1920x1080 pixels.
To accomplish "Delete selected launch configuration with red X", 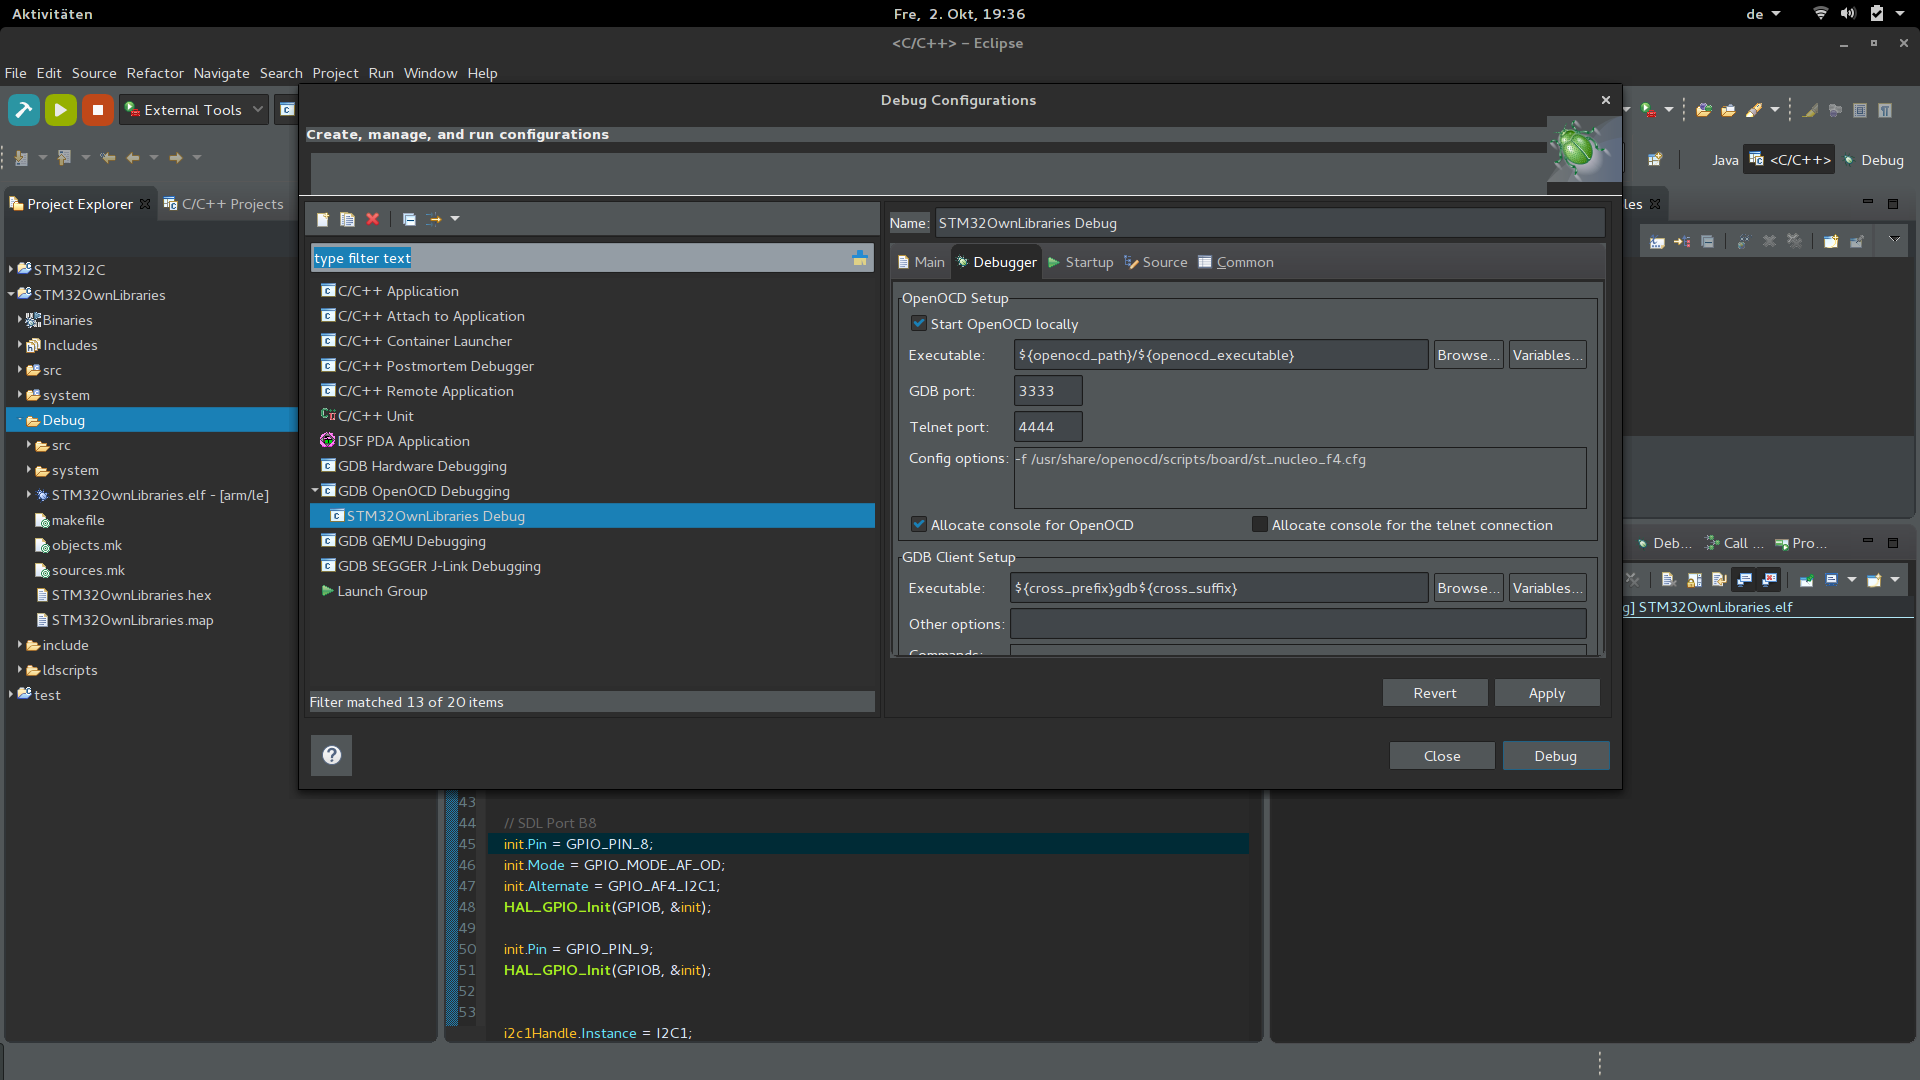I will click(373, 219).
